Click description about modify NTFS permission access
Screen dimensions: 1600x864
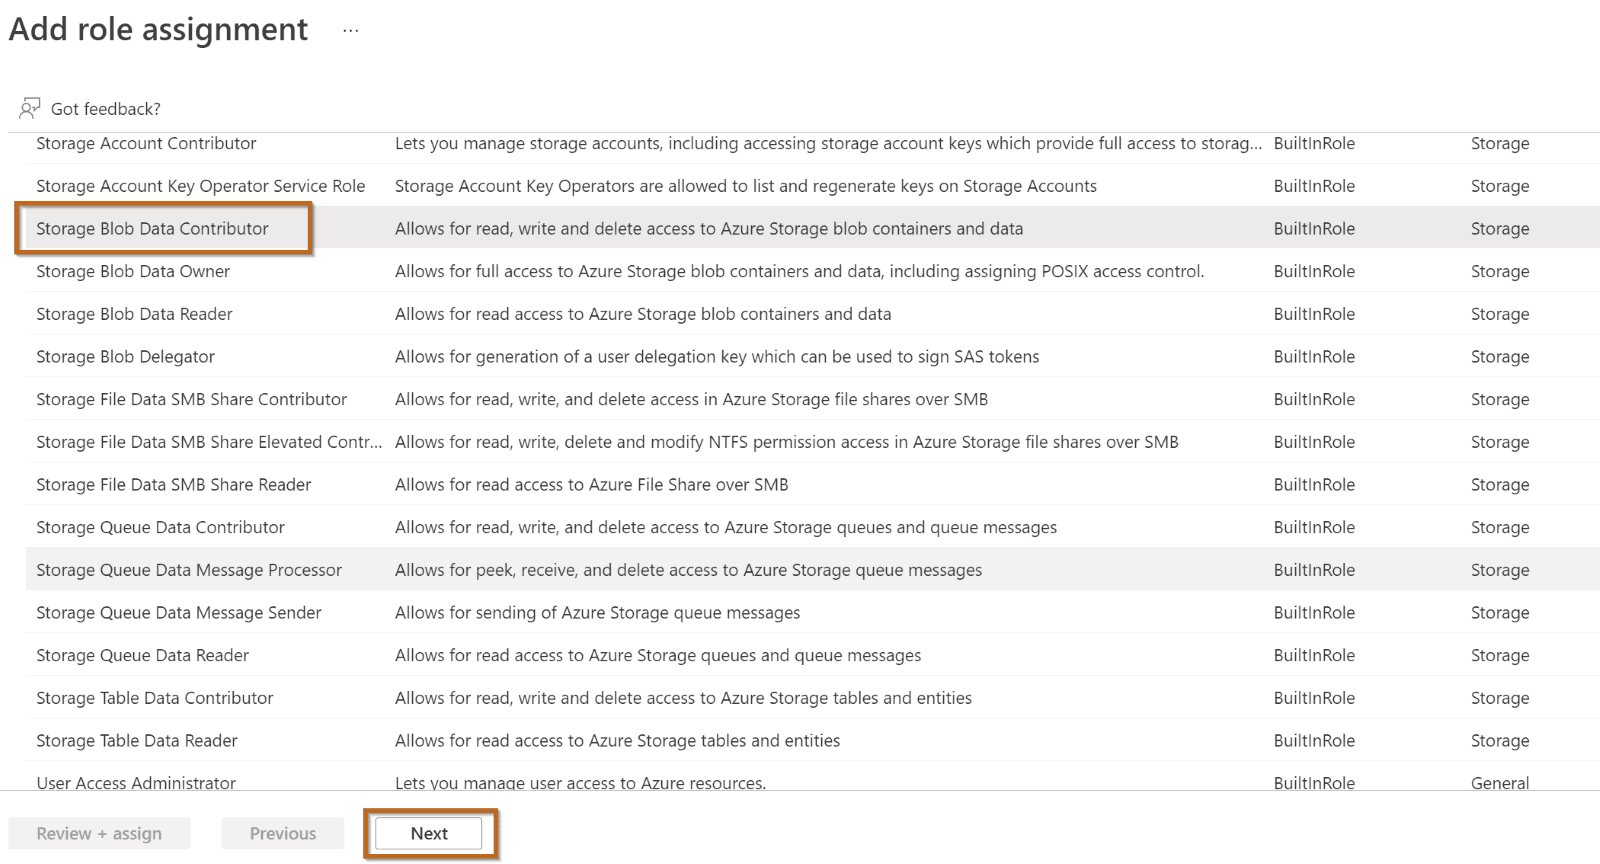coord(787,442)
